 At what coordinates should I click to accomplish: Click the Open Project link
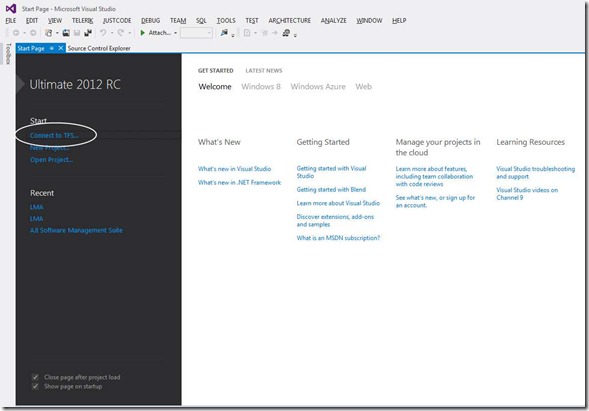pyautogui.click(x=51, y=160)
